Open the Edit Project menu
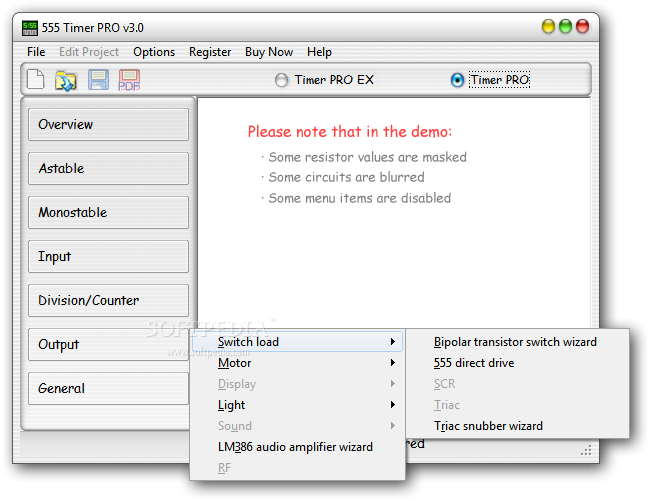This screenshot has height=501, width=650. coord(89,52)
